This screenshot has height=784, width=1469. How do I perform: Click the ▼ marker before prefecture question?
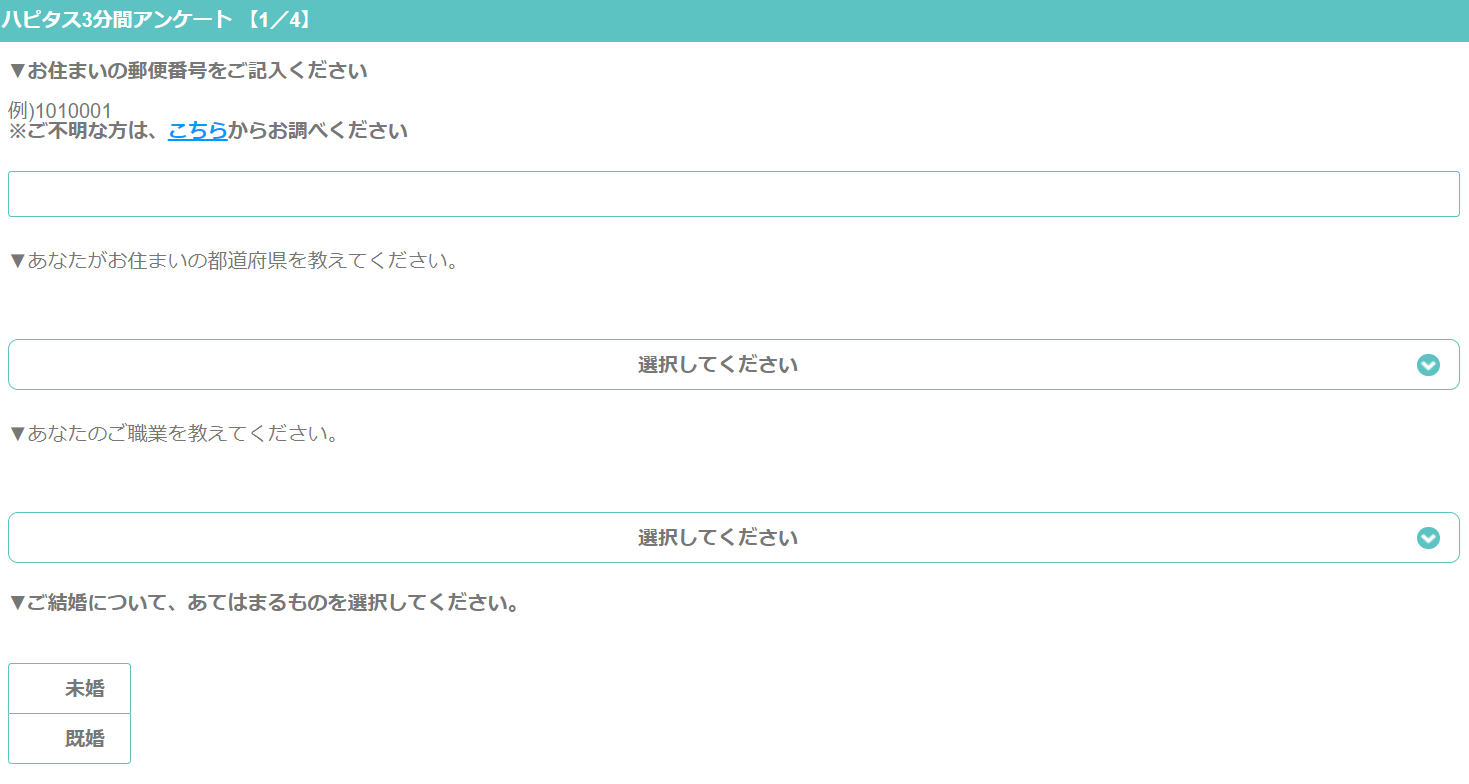(17, 261)
